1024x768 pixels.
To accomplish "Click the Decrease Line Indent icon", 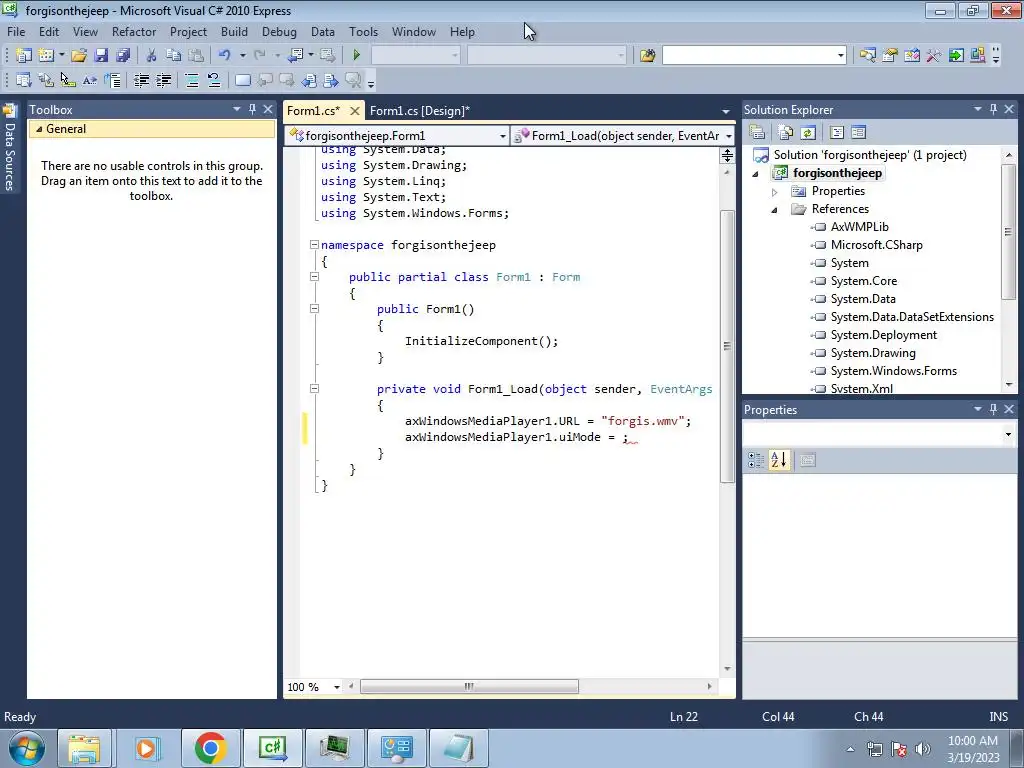I will [x=141, y=80].
